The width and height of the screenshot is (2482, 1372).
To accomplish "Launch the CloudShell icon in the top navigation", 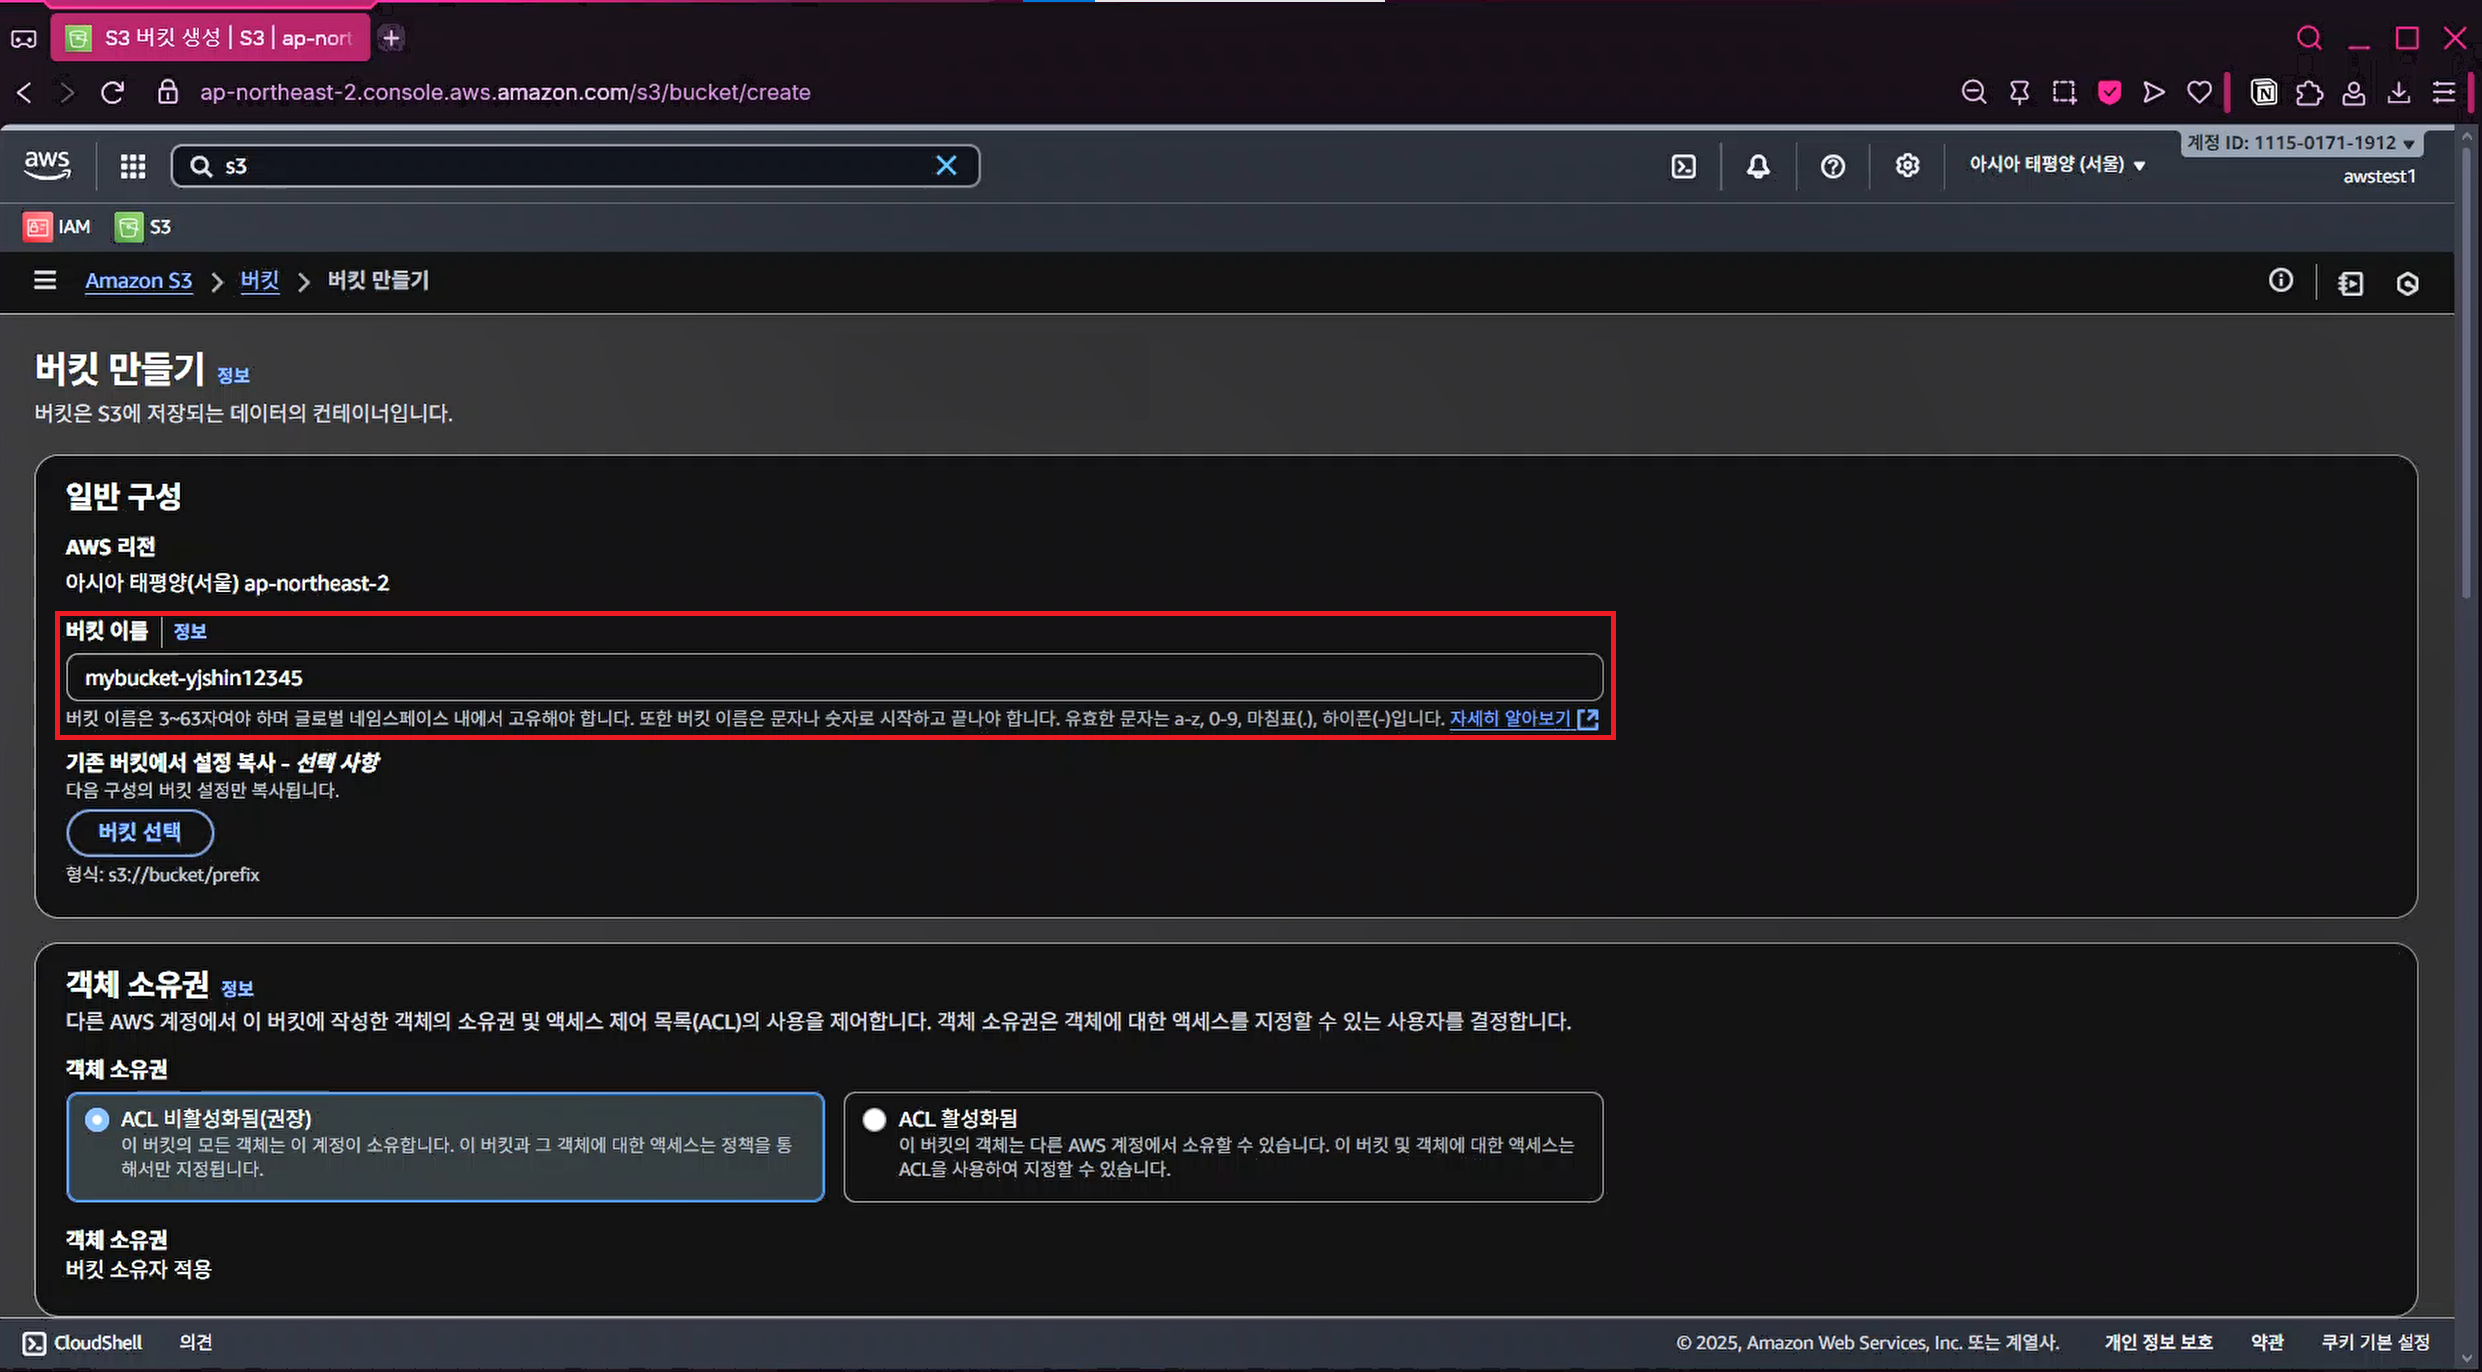I will click(1684, 166).
